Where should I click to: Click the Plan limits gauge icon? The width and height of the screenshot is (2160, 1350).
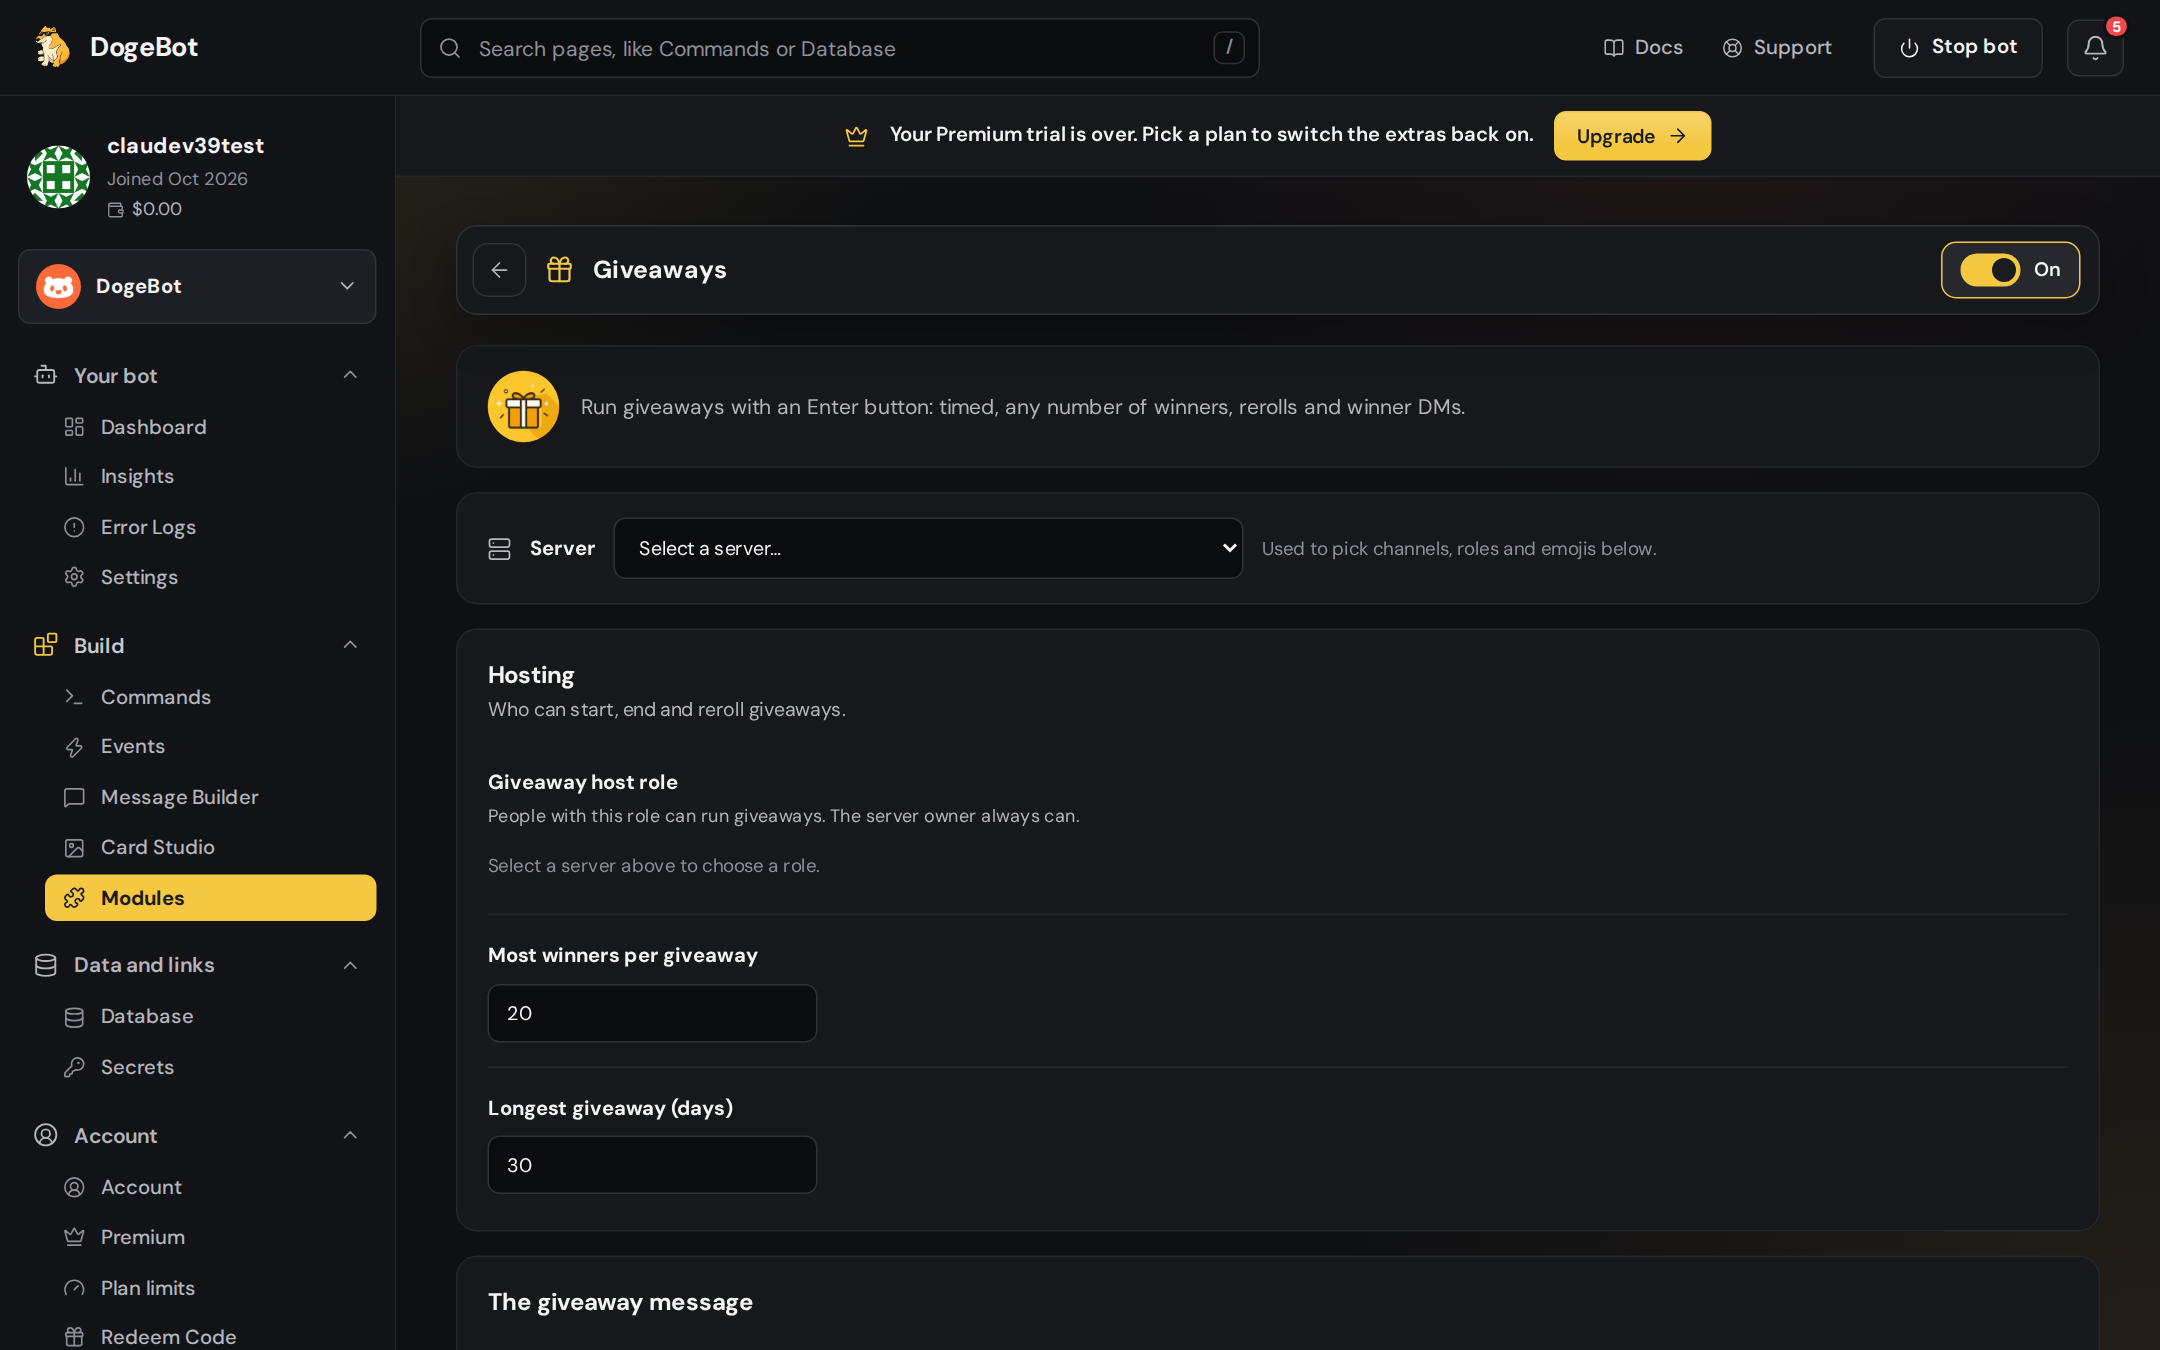[x=74, y=1288]
